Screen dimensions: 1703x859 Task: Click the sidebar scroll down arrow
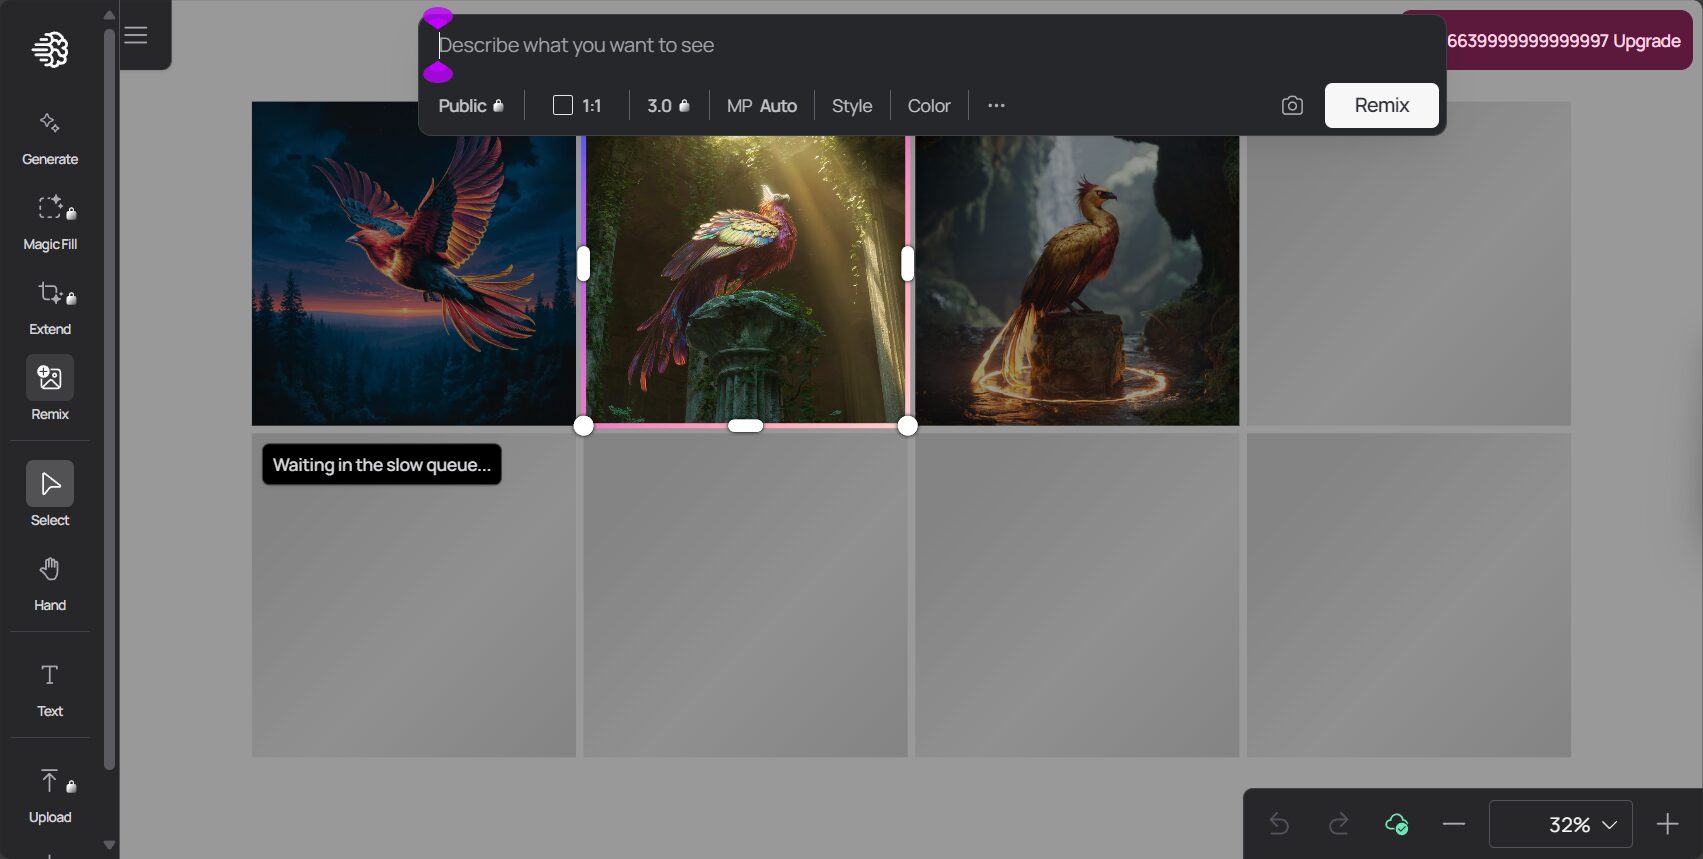pos(109,845)
